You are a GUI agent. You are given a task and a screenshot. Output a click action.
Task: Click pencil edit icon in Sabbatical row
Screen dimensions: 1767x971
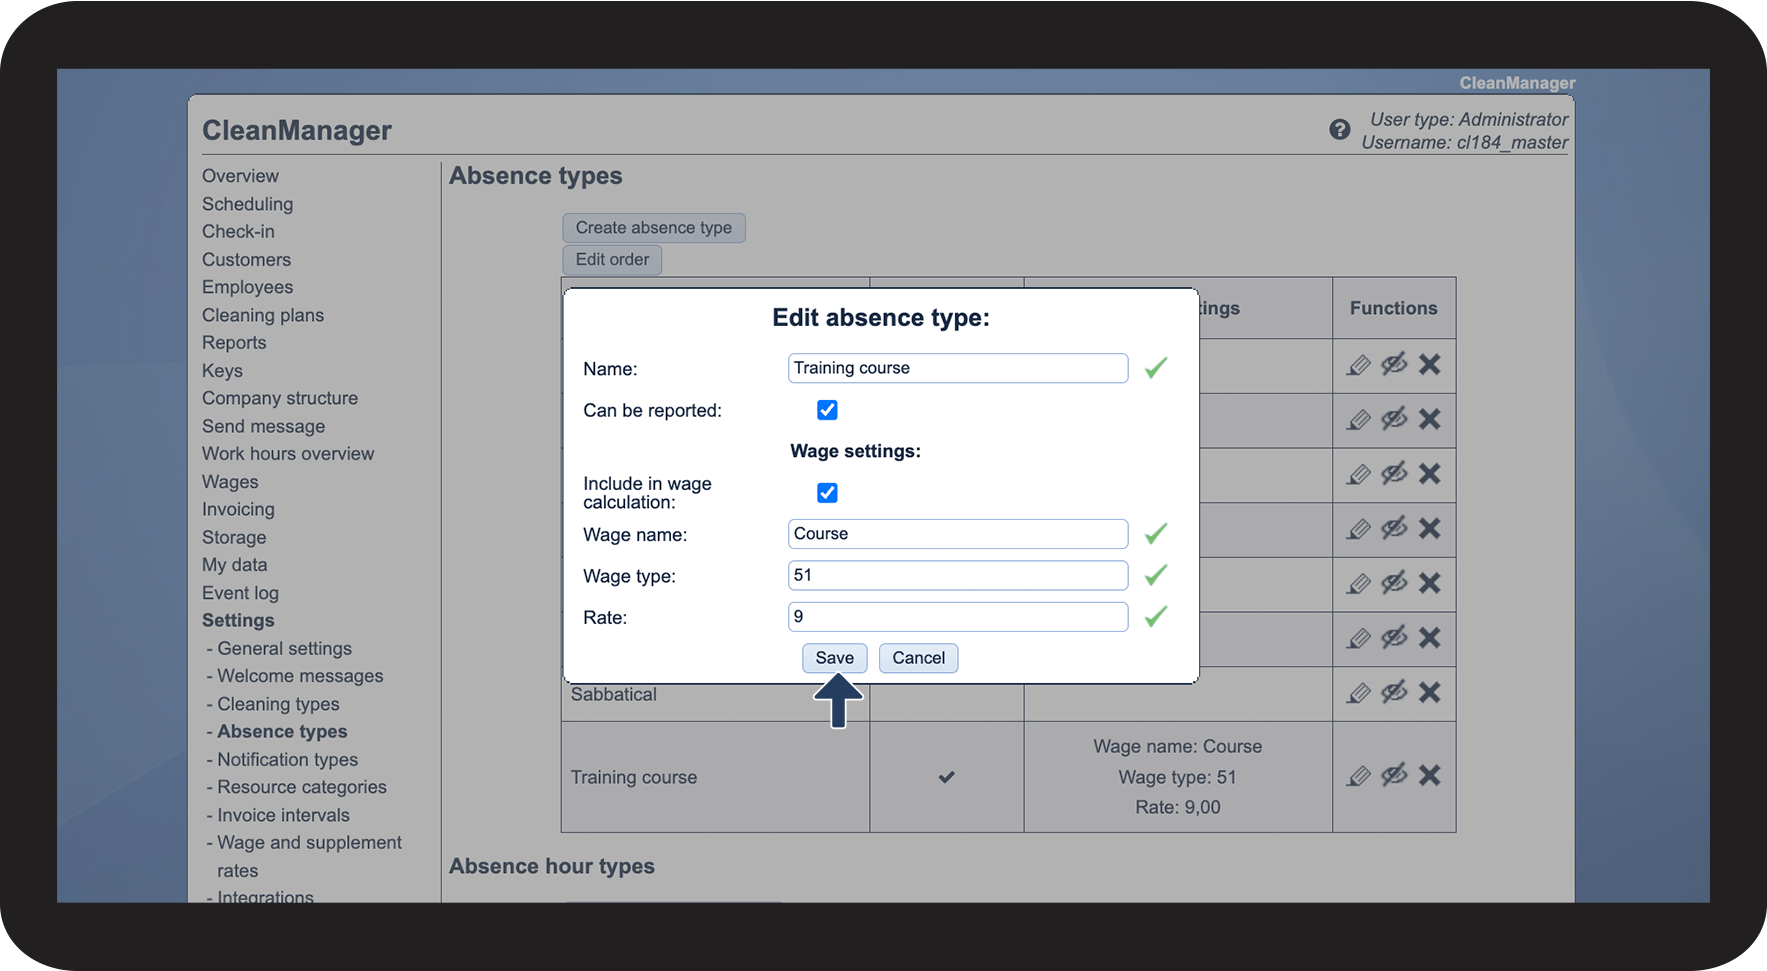[x=1358, y=693]
